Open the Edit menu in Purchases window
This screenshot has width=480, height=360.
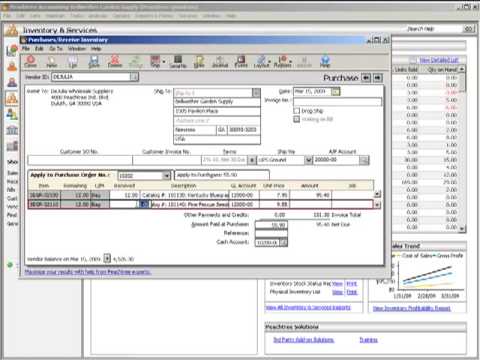pos(39,49)
